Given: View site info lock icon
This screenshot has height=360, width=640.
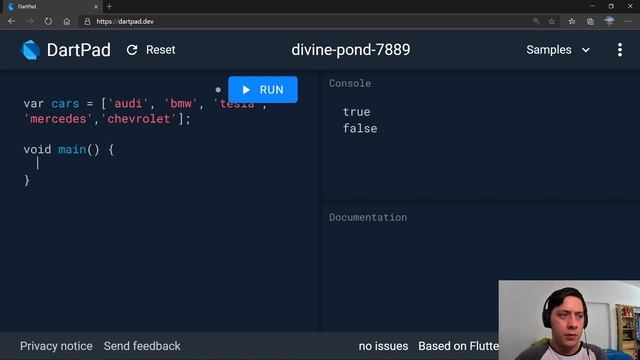Looking at the screenshot, I should click(87, 21).
